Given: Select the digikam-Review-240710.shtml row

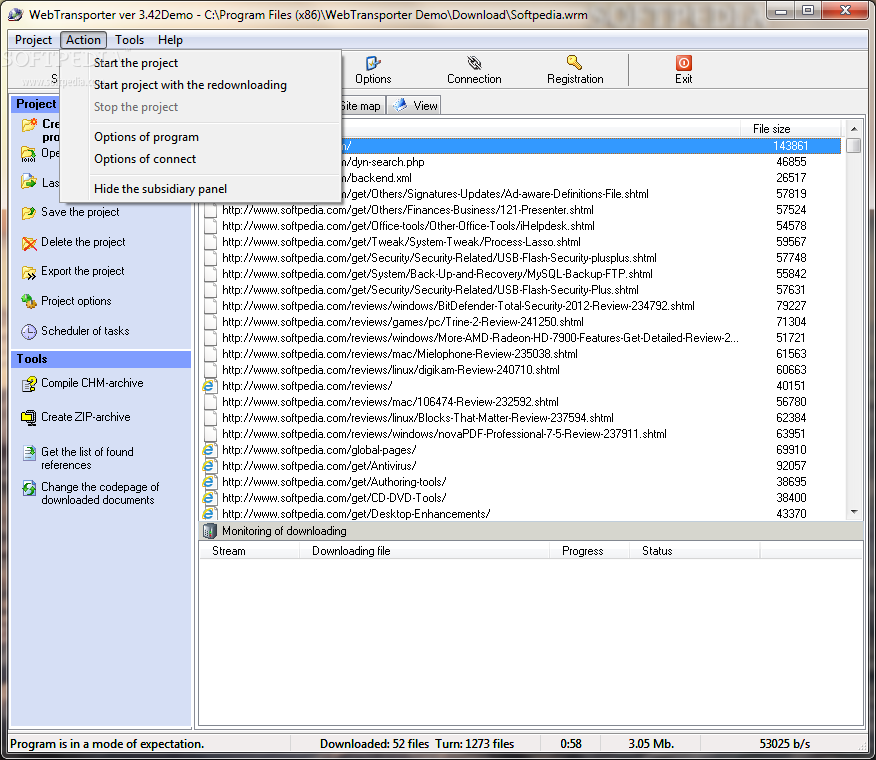Looking at the screenshot, I should (x=521, y=370).
